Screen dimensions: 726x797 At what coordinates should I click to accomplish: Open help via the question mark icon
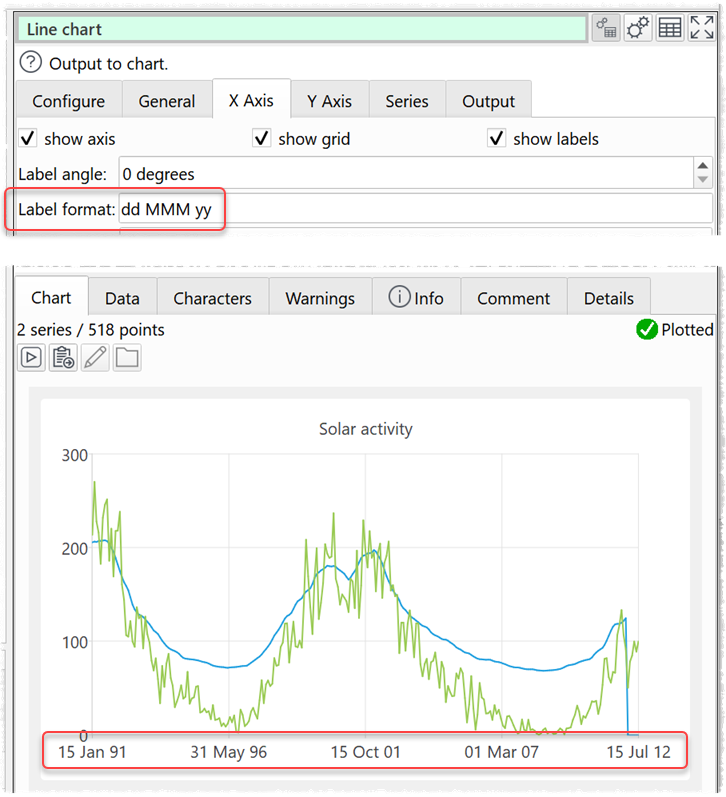click(x=31, y=63)
